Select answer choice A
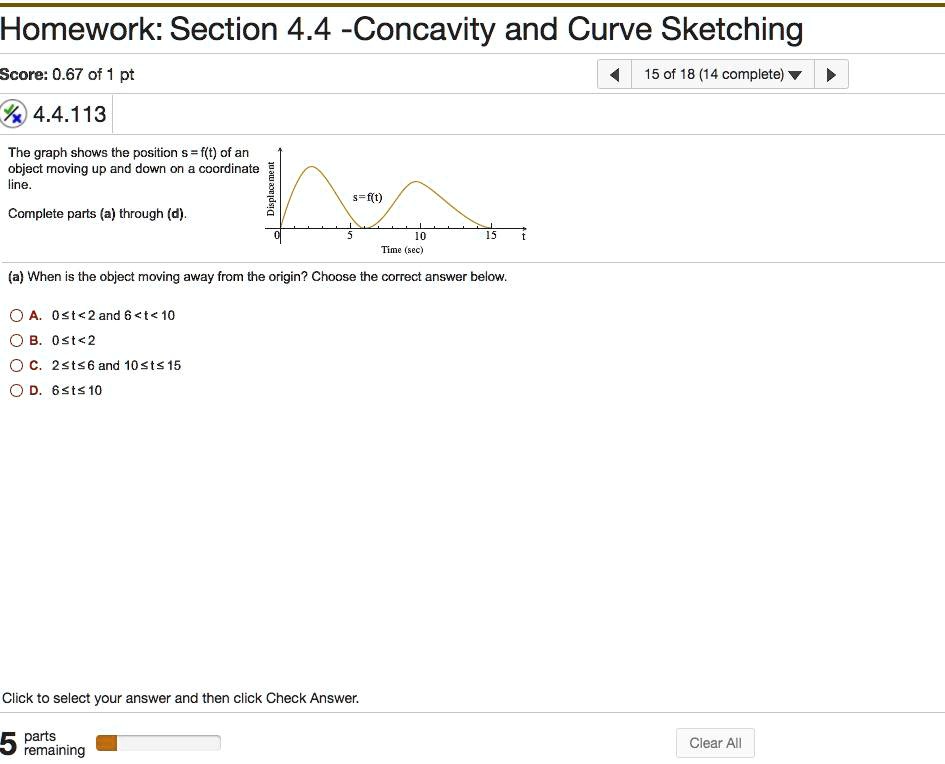Viewport: 945px width, 764px height. [17, 315]
